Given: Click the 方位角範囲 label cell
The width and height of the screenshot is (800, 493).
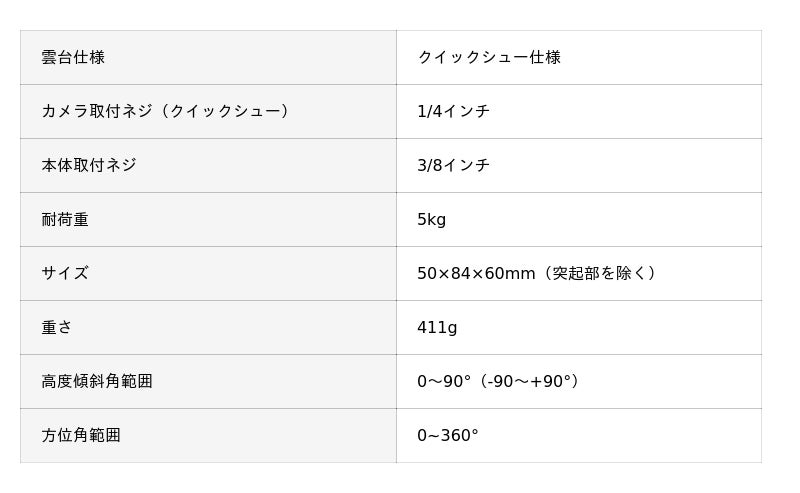Looking at the screenshot, I should pyautogui.click(x=208, y=436).
